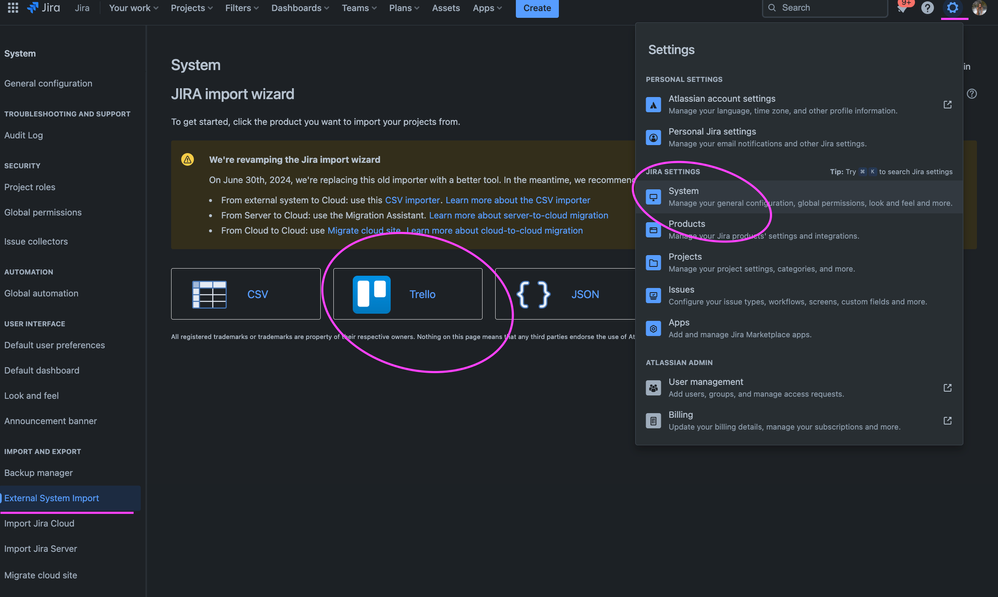Open Import Jira Cloud in sidebar
This screenshot has width=998, height=597.
click(39, 524)
